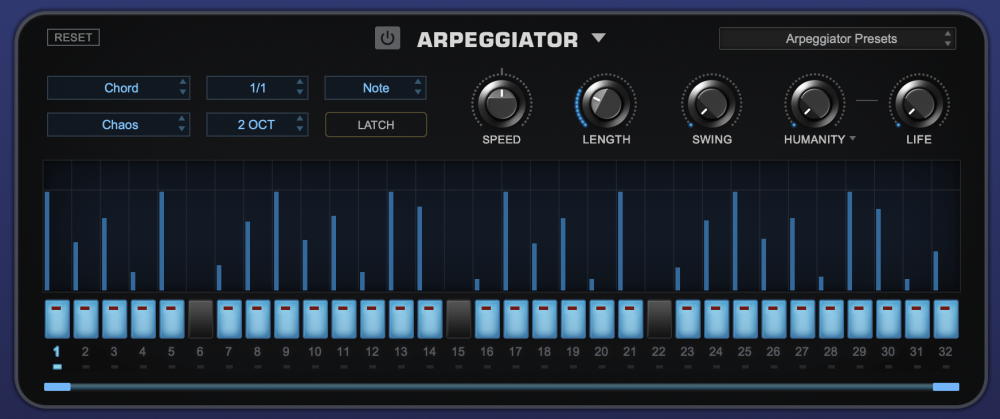Open the ARPEGGIATOR title dropdown arrow

(x=598, y=38)
